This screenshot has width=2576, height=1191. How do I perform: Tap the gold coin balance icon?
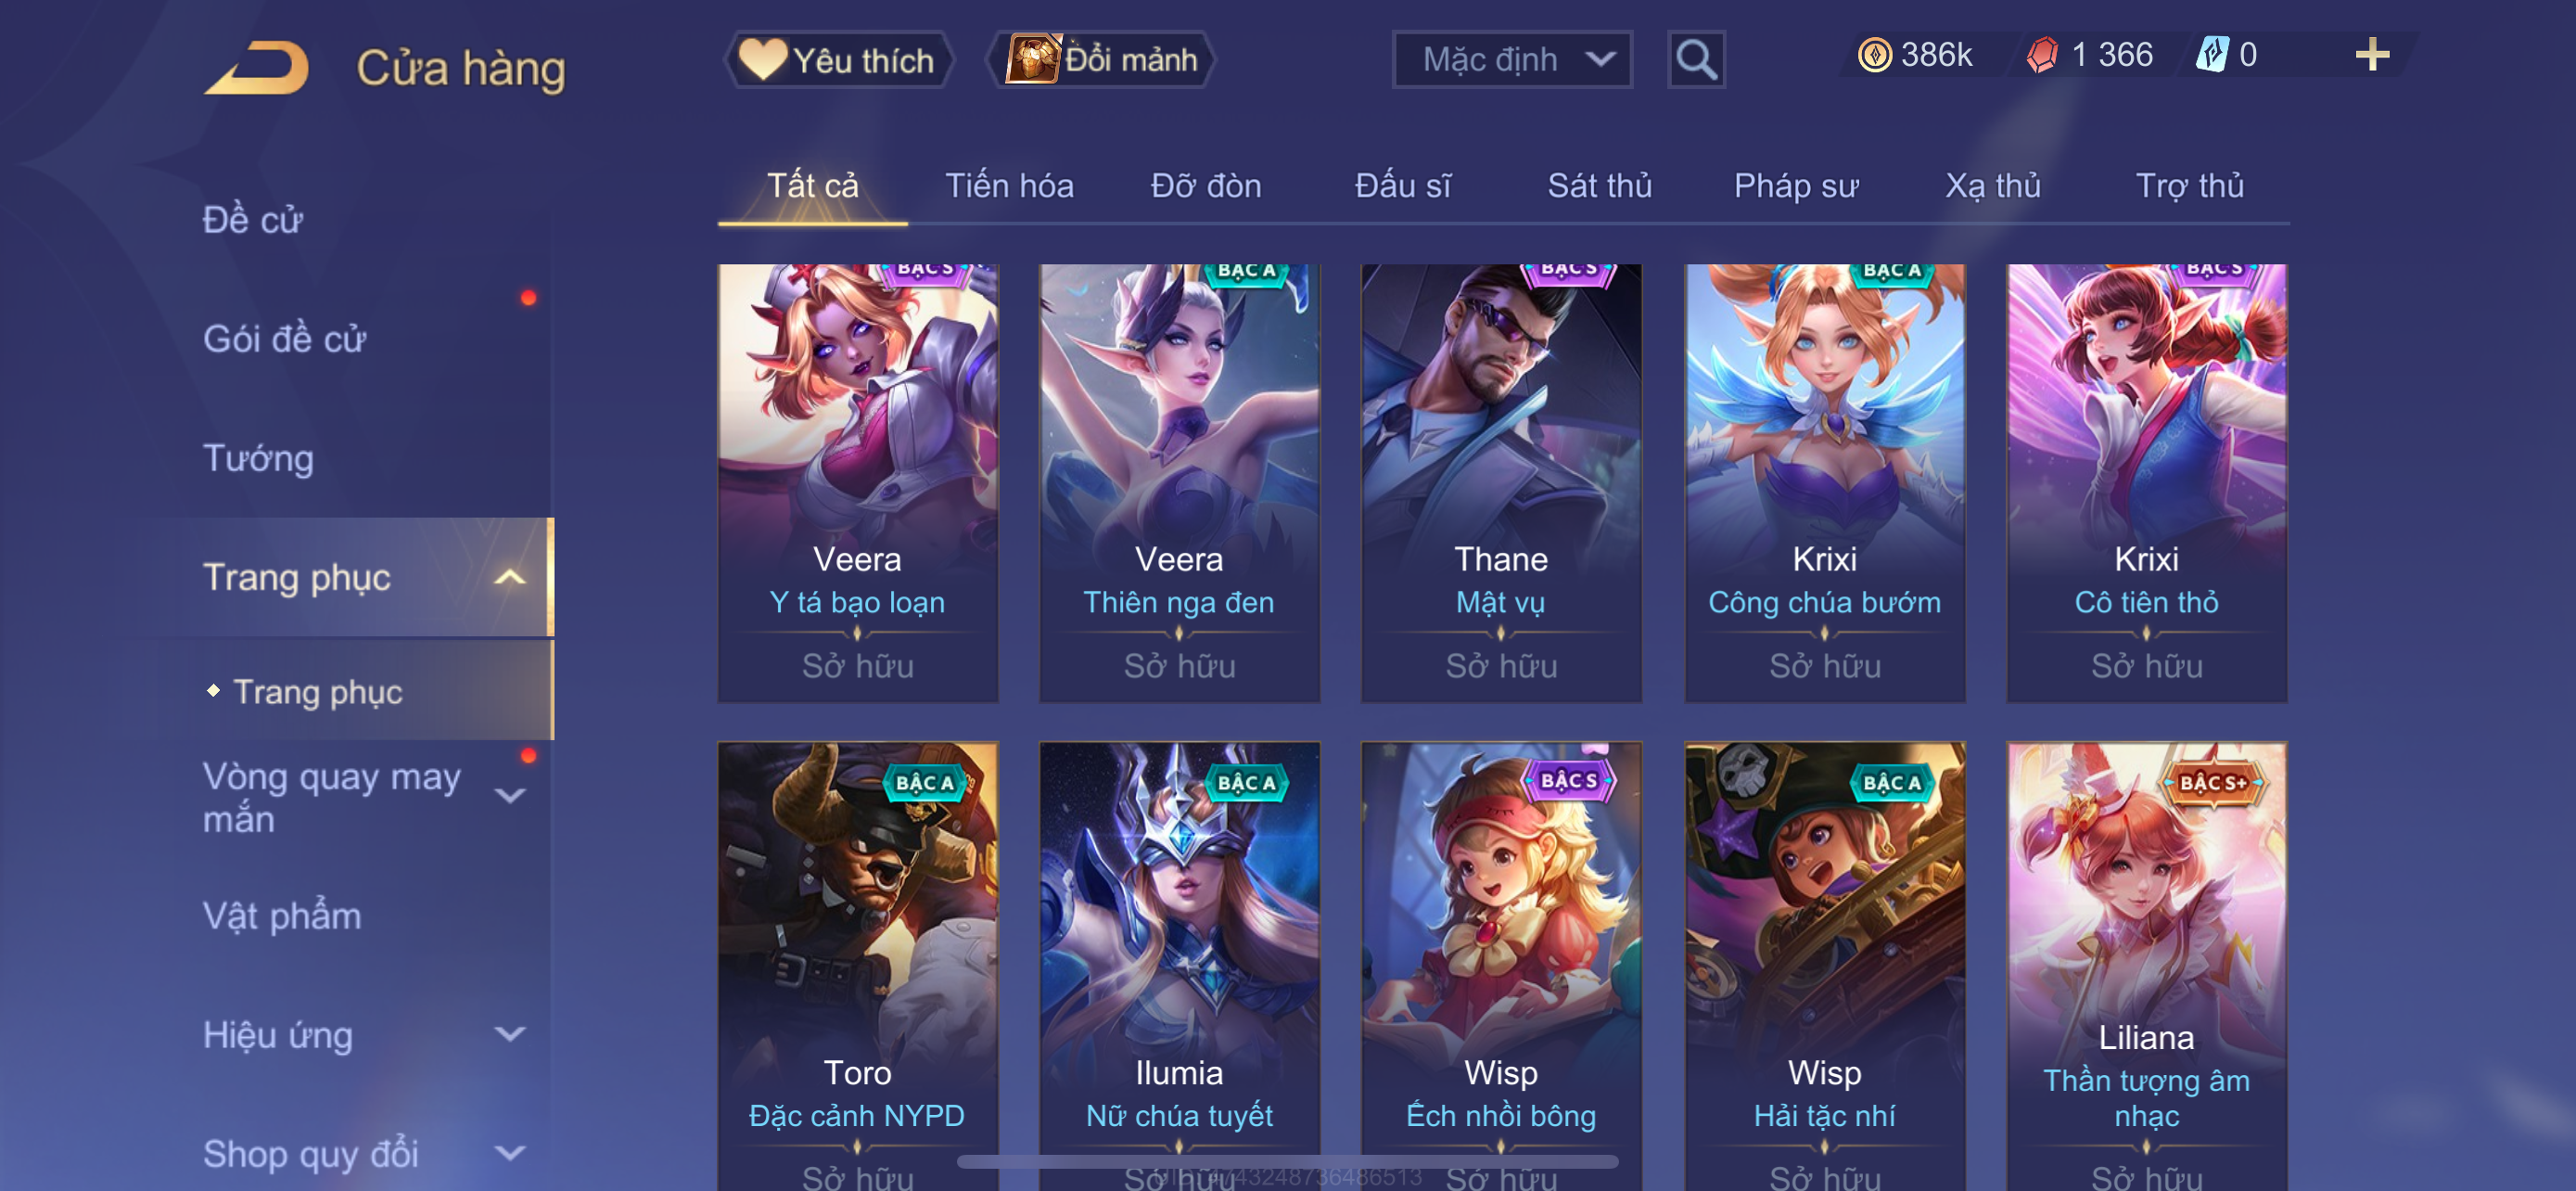click(1875, 54)
